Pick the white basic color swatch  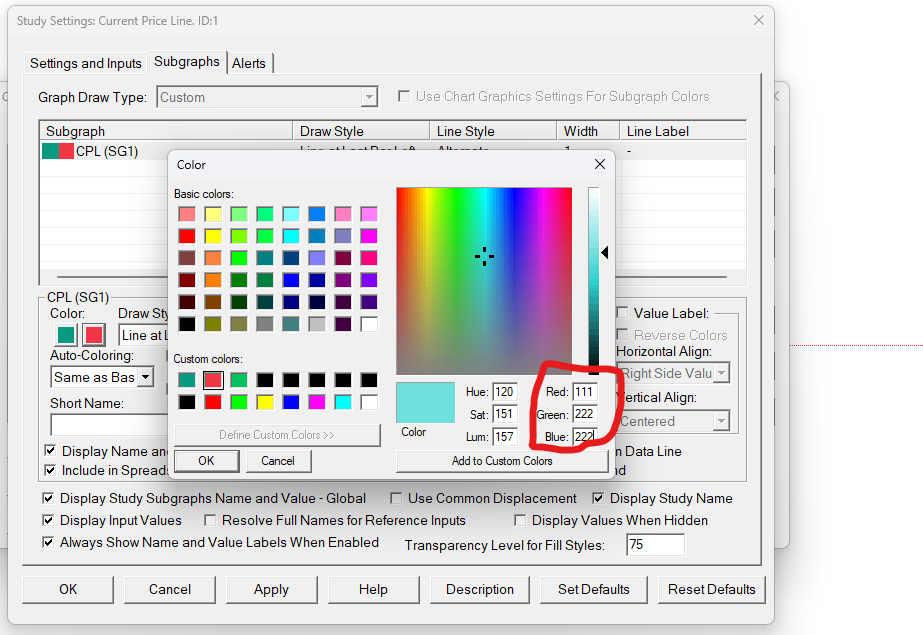pos(369,324)
